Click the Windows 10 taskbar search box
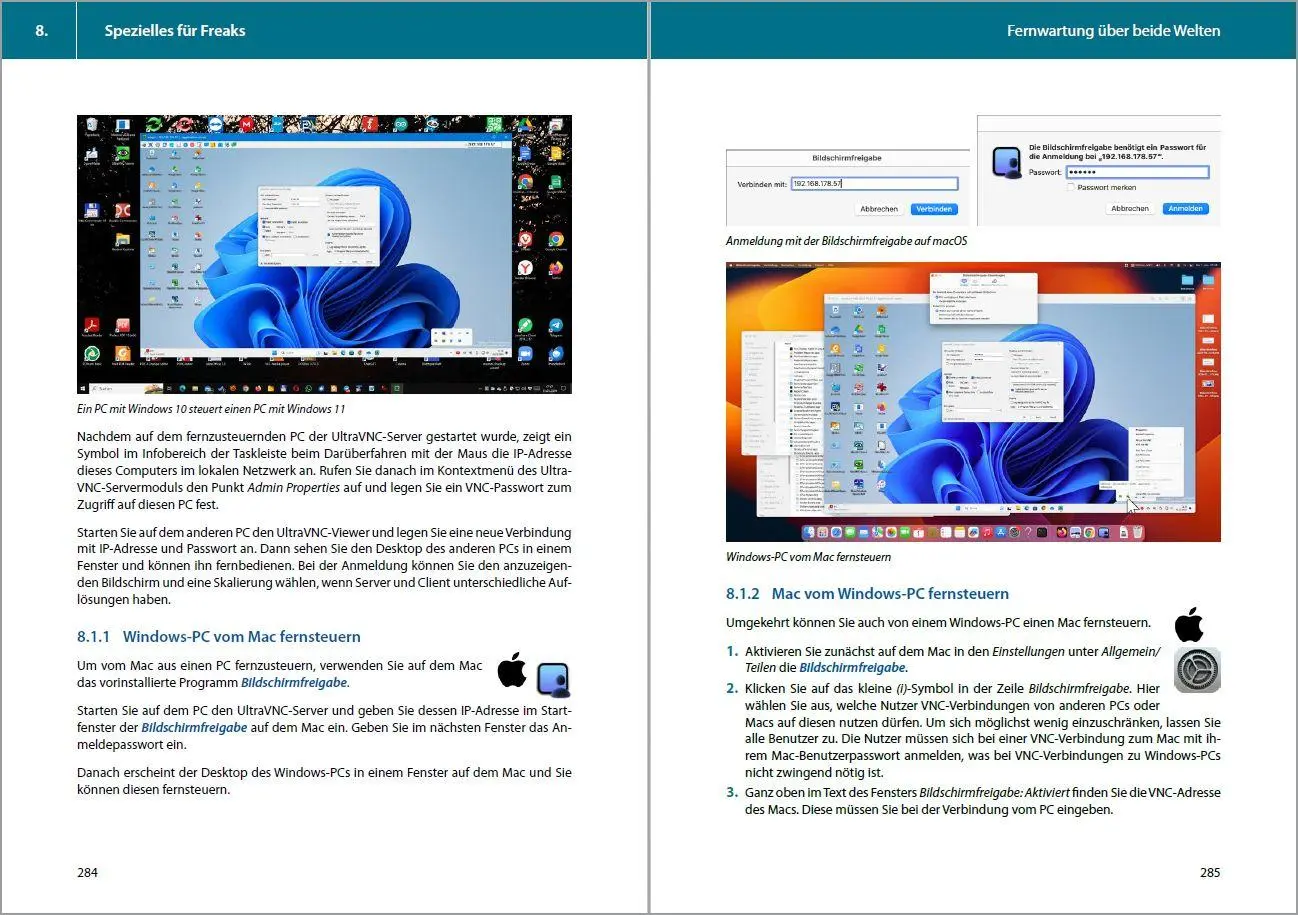The height and width of the screenshot is (915, 1298). pyautogui.click(x=126, y=388)
